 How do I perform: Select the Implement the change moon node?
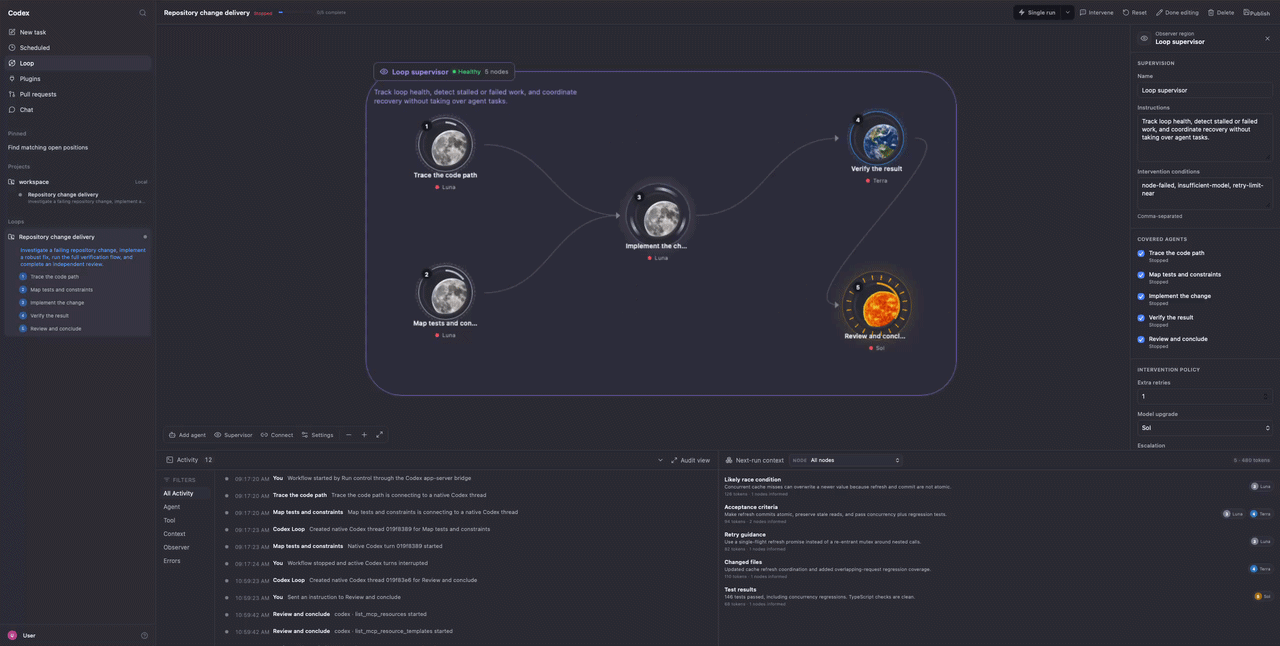coord(660,217)
